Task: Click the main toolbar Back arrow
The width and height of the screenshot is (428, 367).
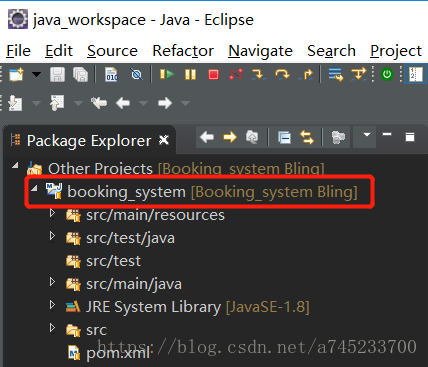Action: coord(123,103)
